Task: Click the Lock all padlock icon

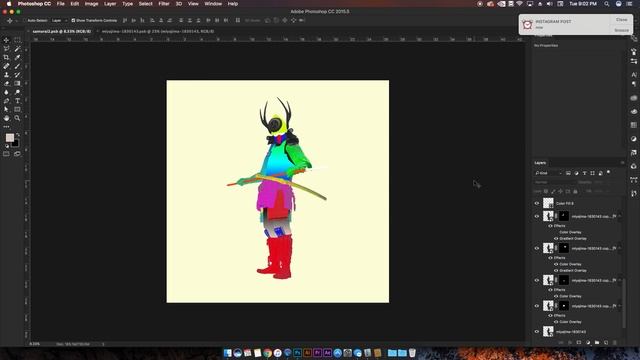Action: click(576, 191)
